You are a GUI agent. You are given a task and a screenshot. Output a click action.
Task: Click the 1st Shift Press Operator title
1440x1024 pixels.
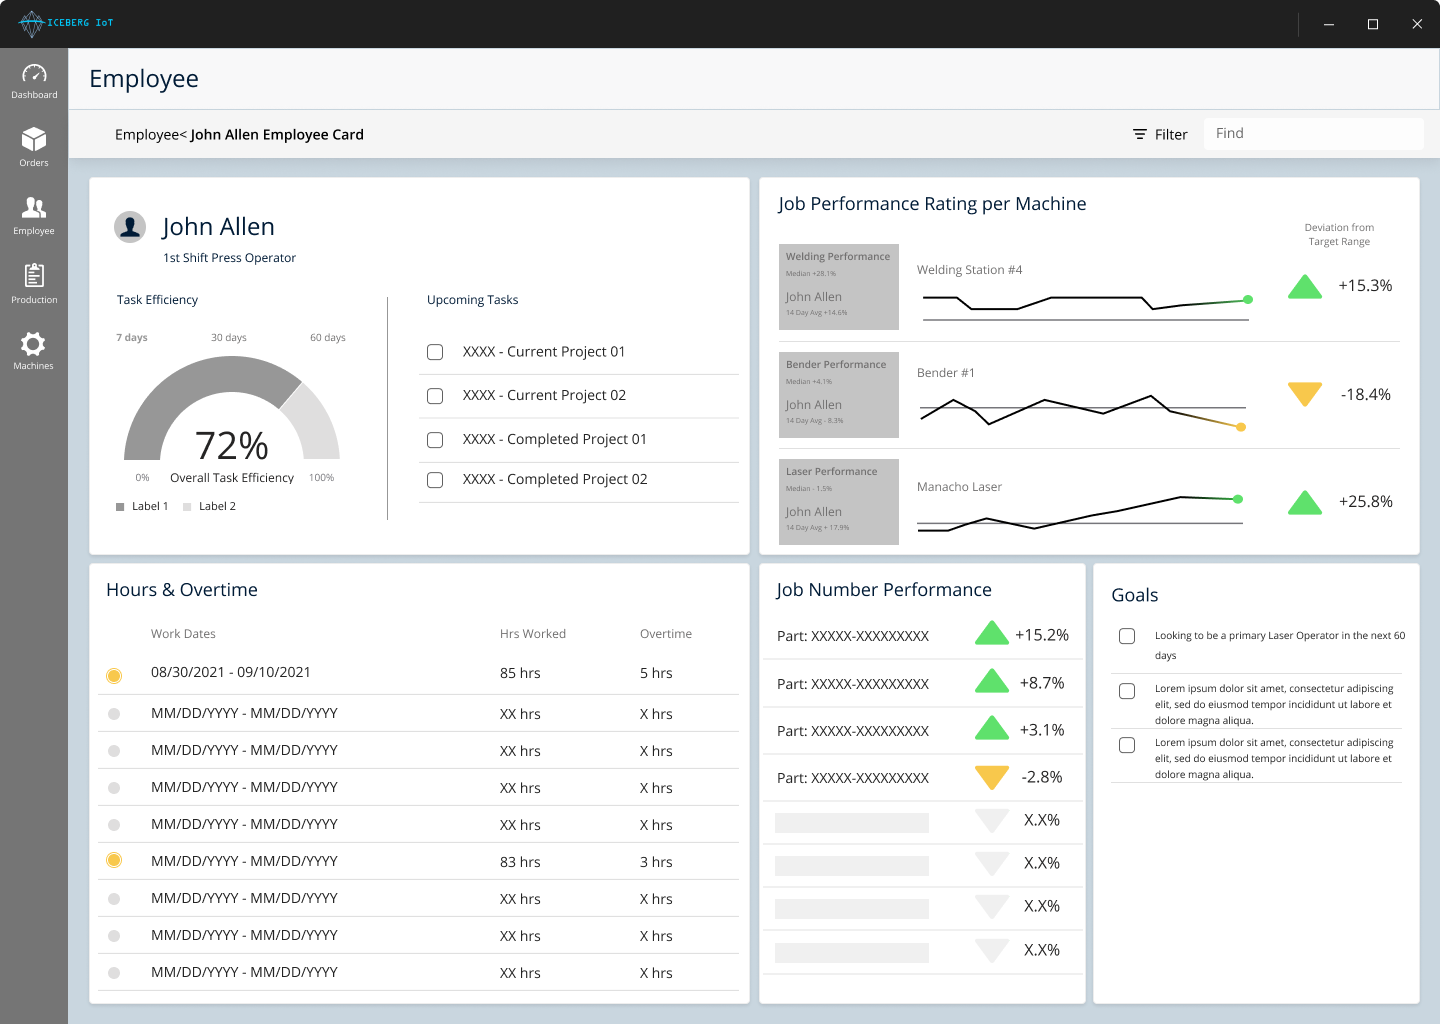tap(230, 258)
